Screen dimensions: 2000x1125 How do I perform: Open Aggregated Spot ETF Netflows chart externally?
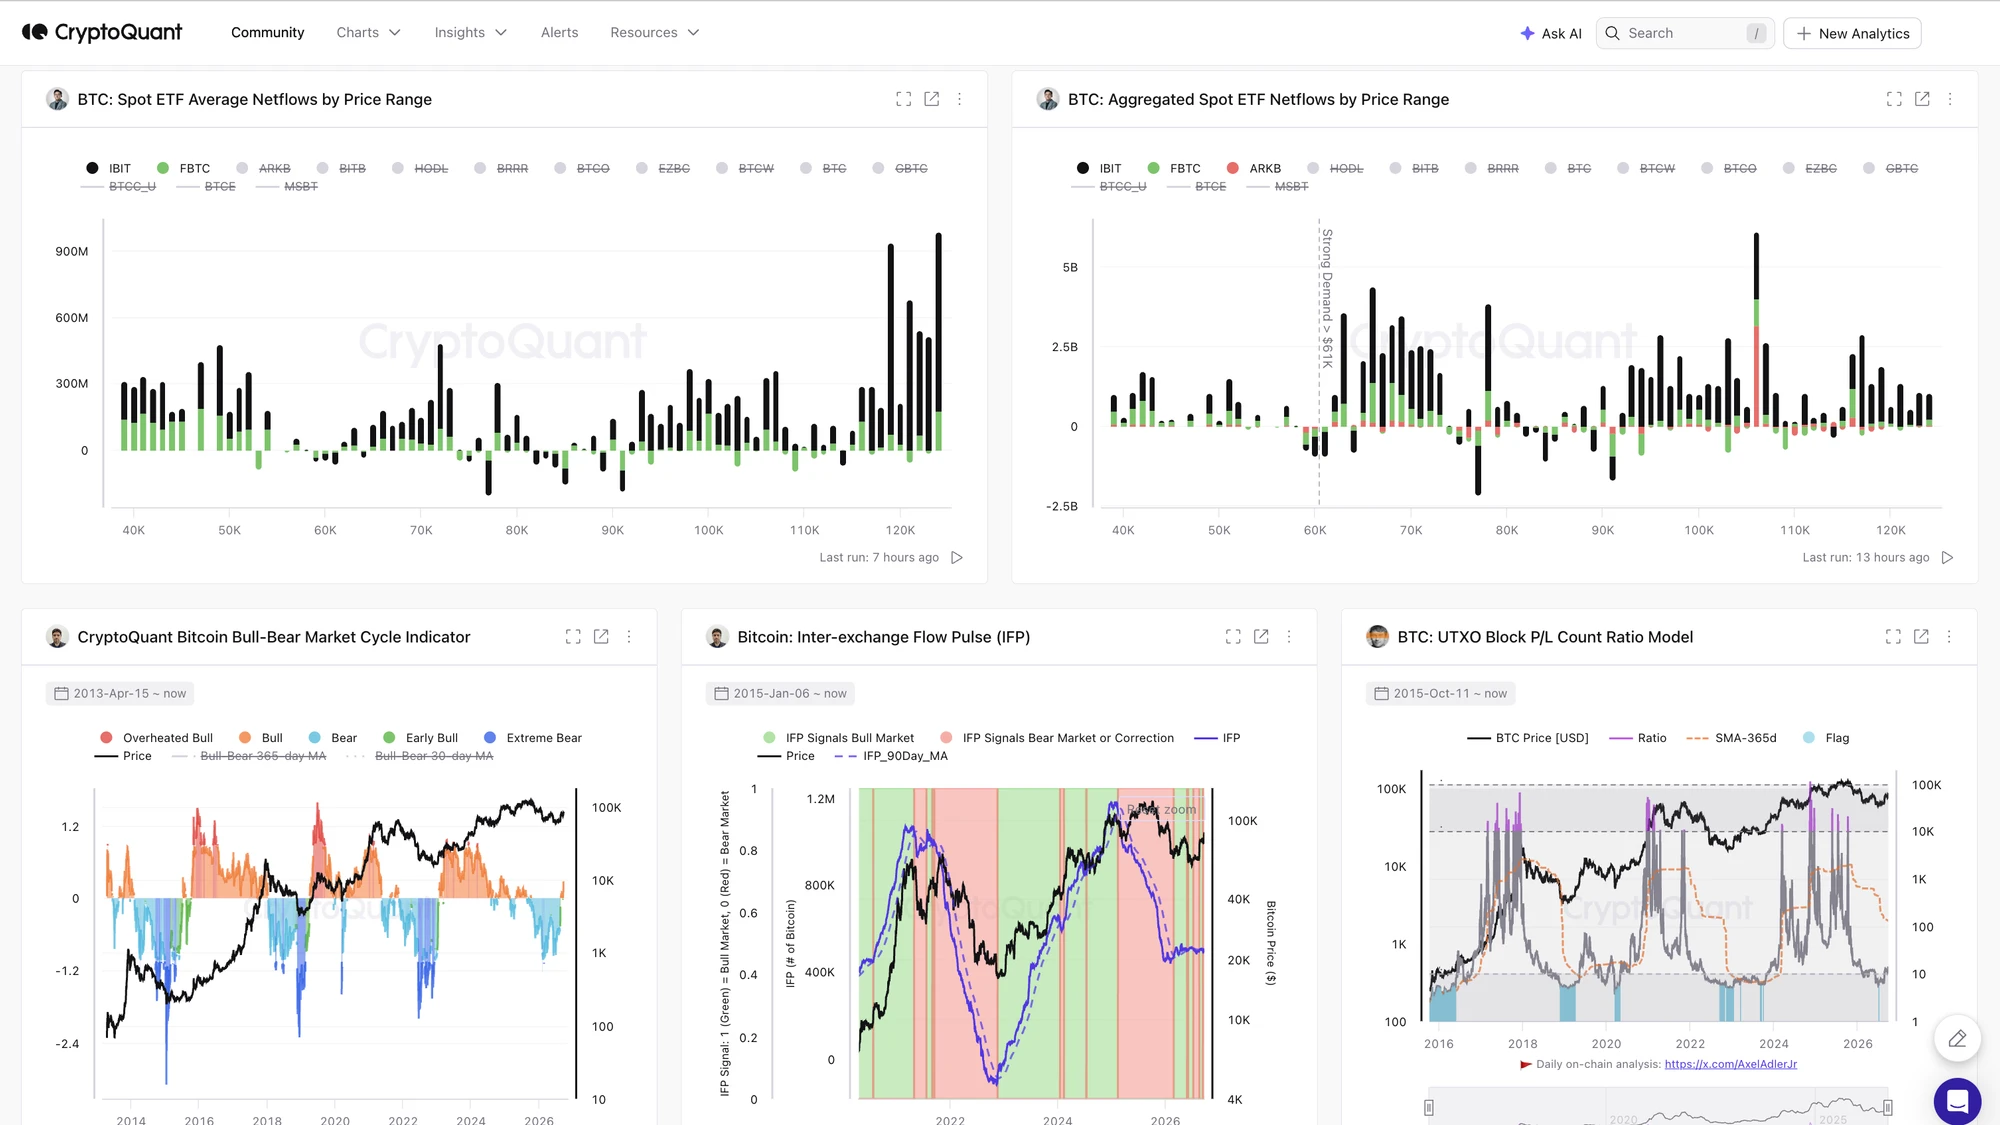(x=1922, y=99)
